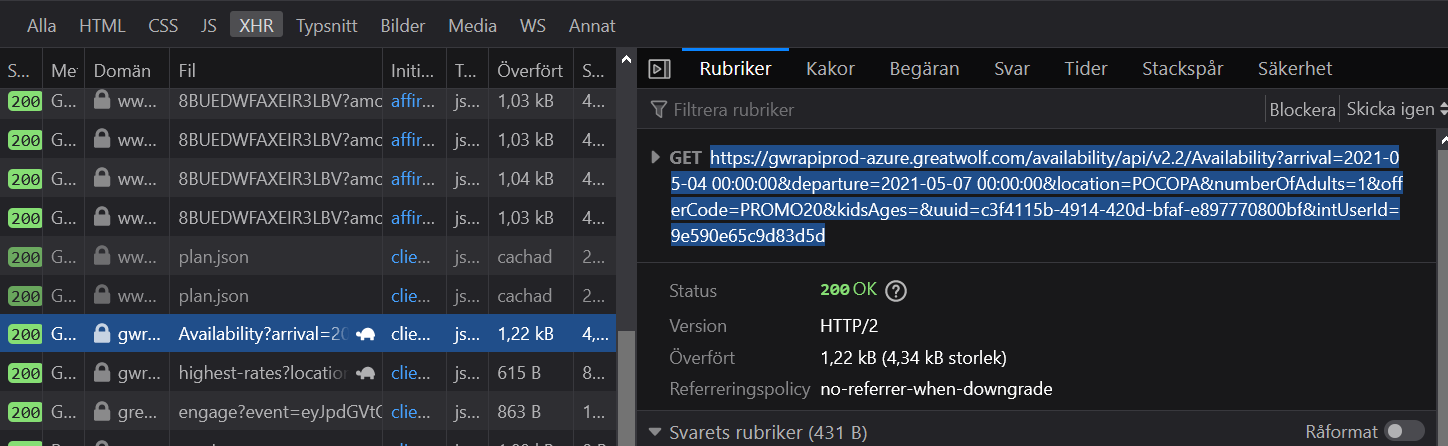The width and height of the screenshot is (1448, 446).
Task: Select the Alla request type filter
Action: click(41, 26)
